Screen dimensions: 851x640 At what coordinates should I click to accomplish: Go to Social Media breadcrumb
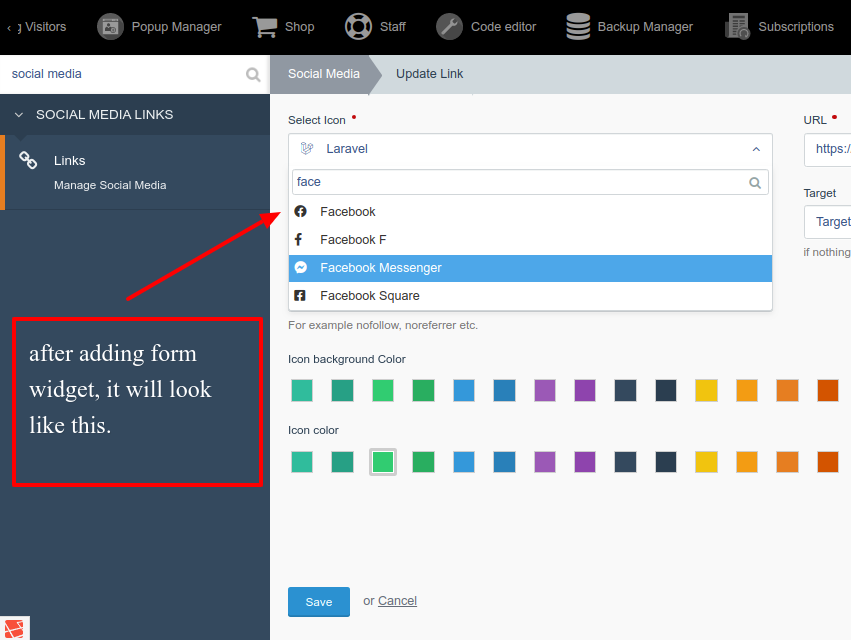(323, 74)
